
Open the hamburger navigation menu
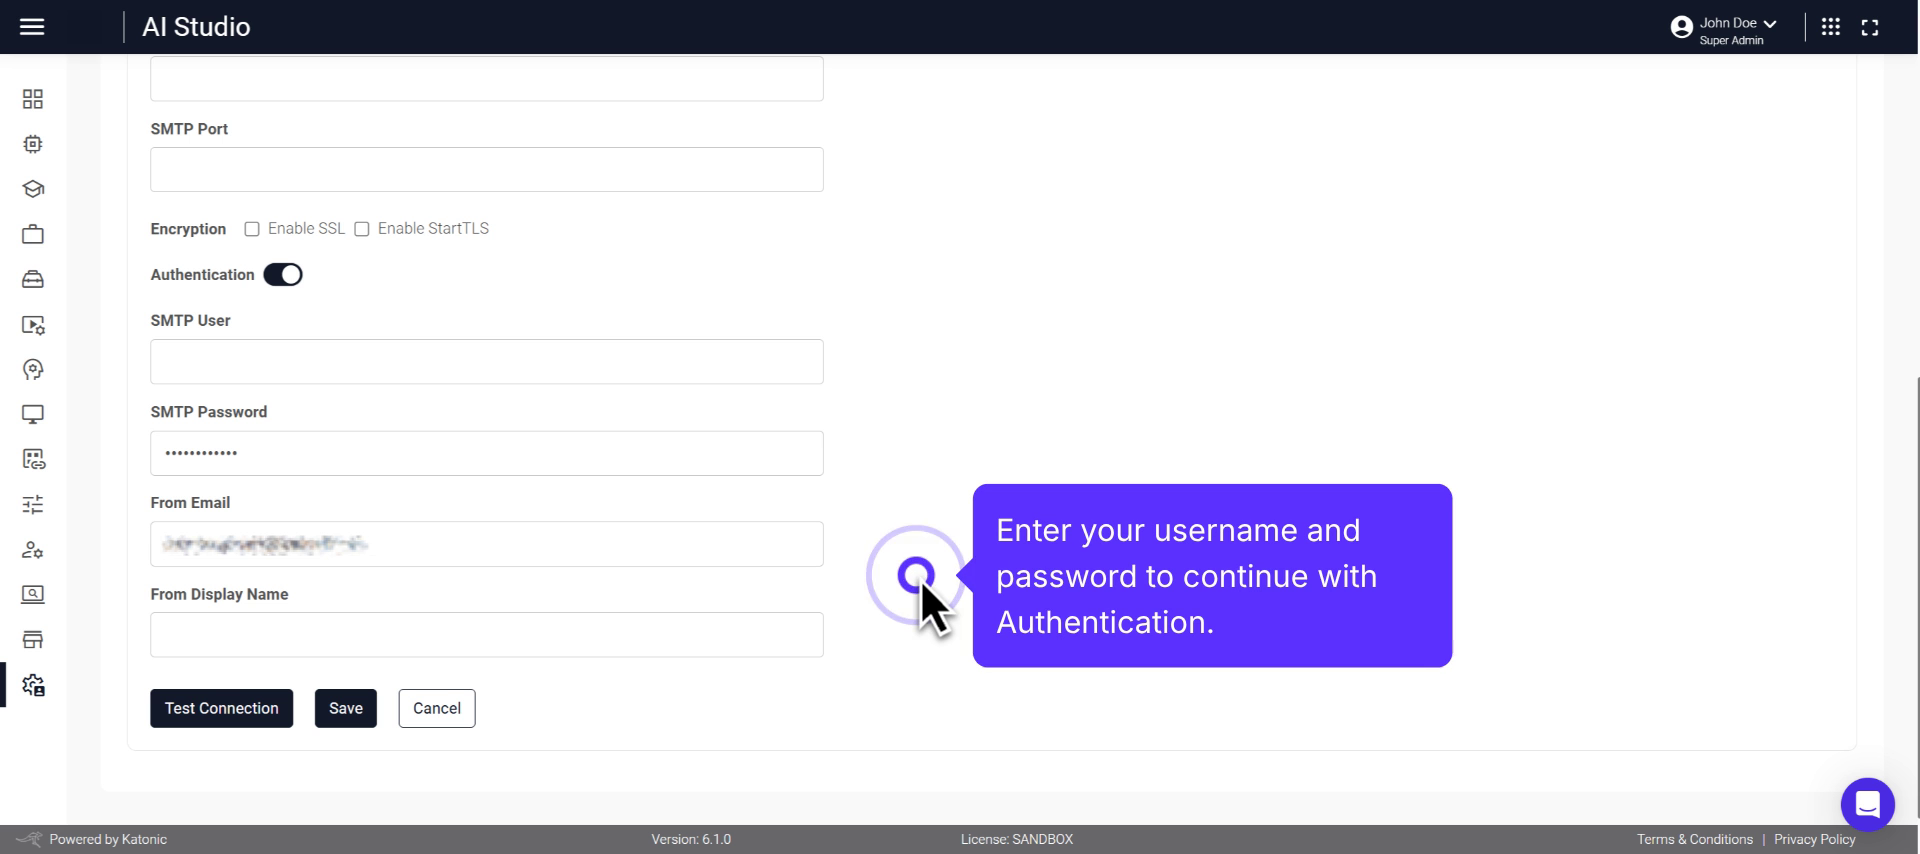point(32,27)
